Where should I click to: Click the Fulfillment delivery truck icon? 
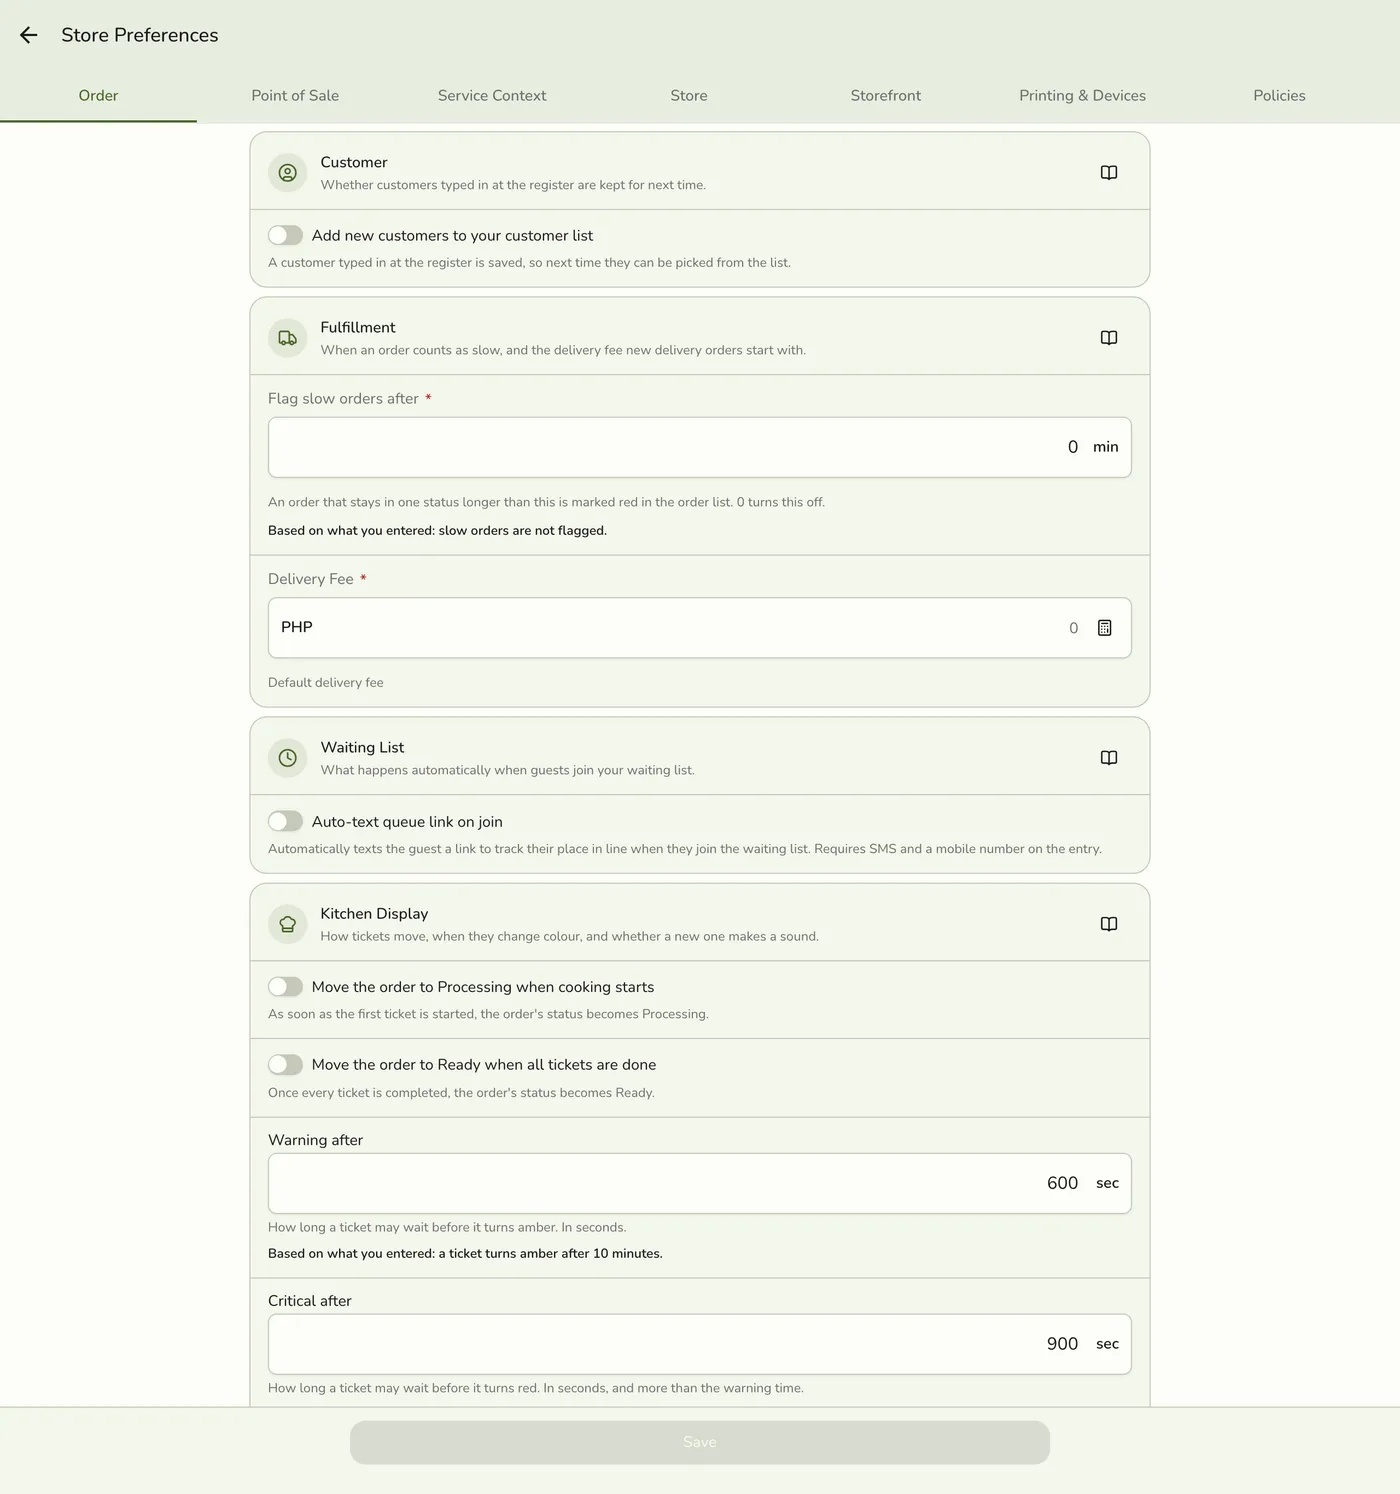point(288,338)
